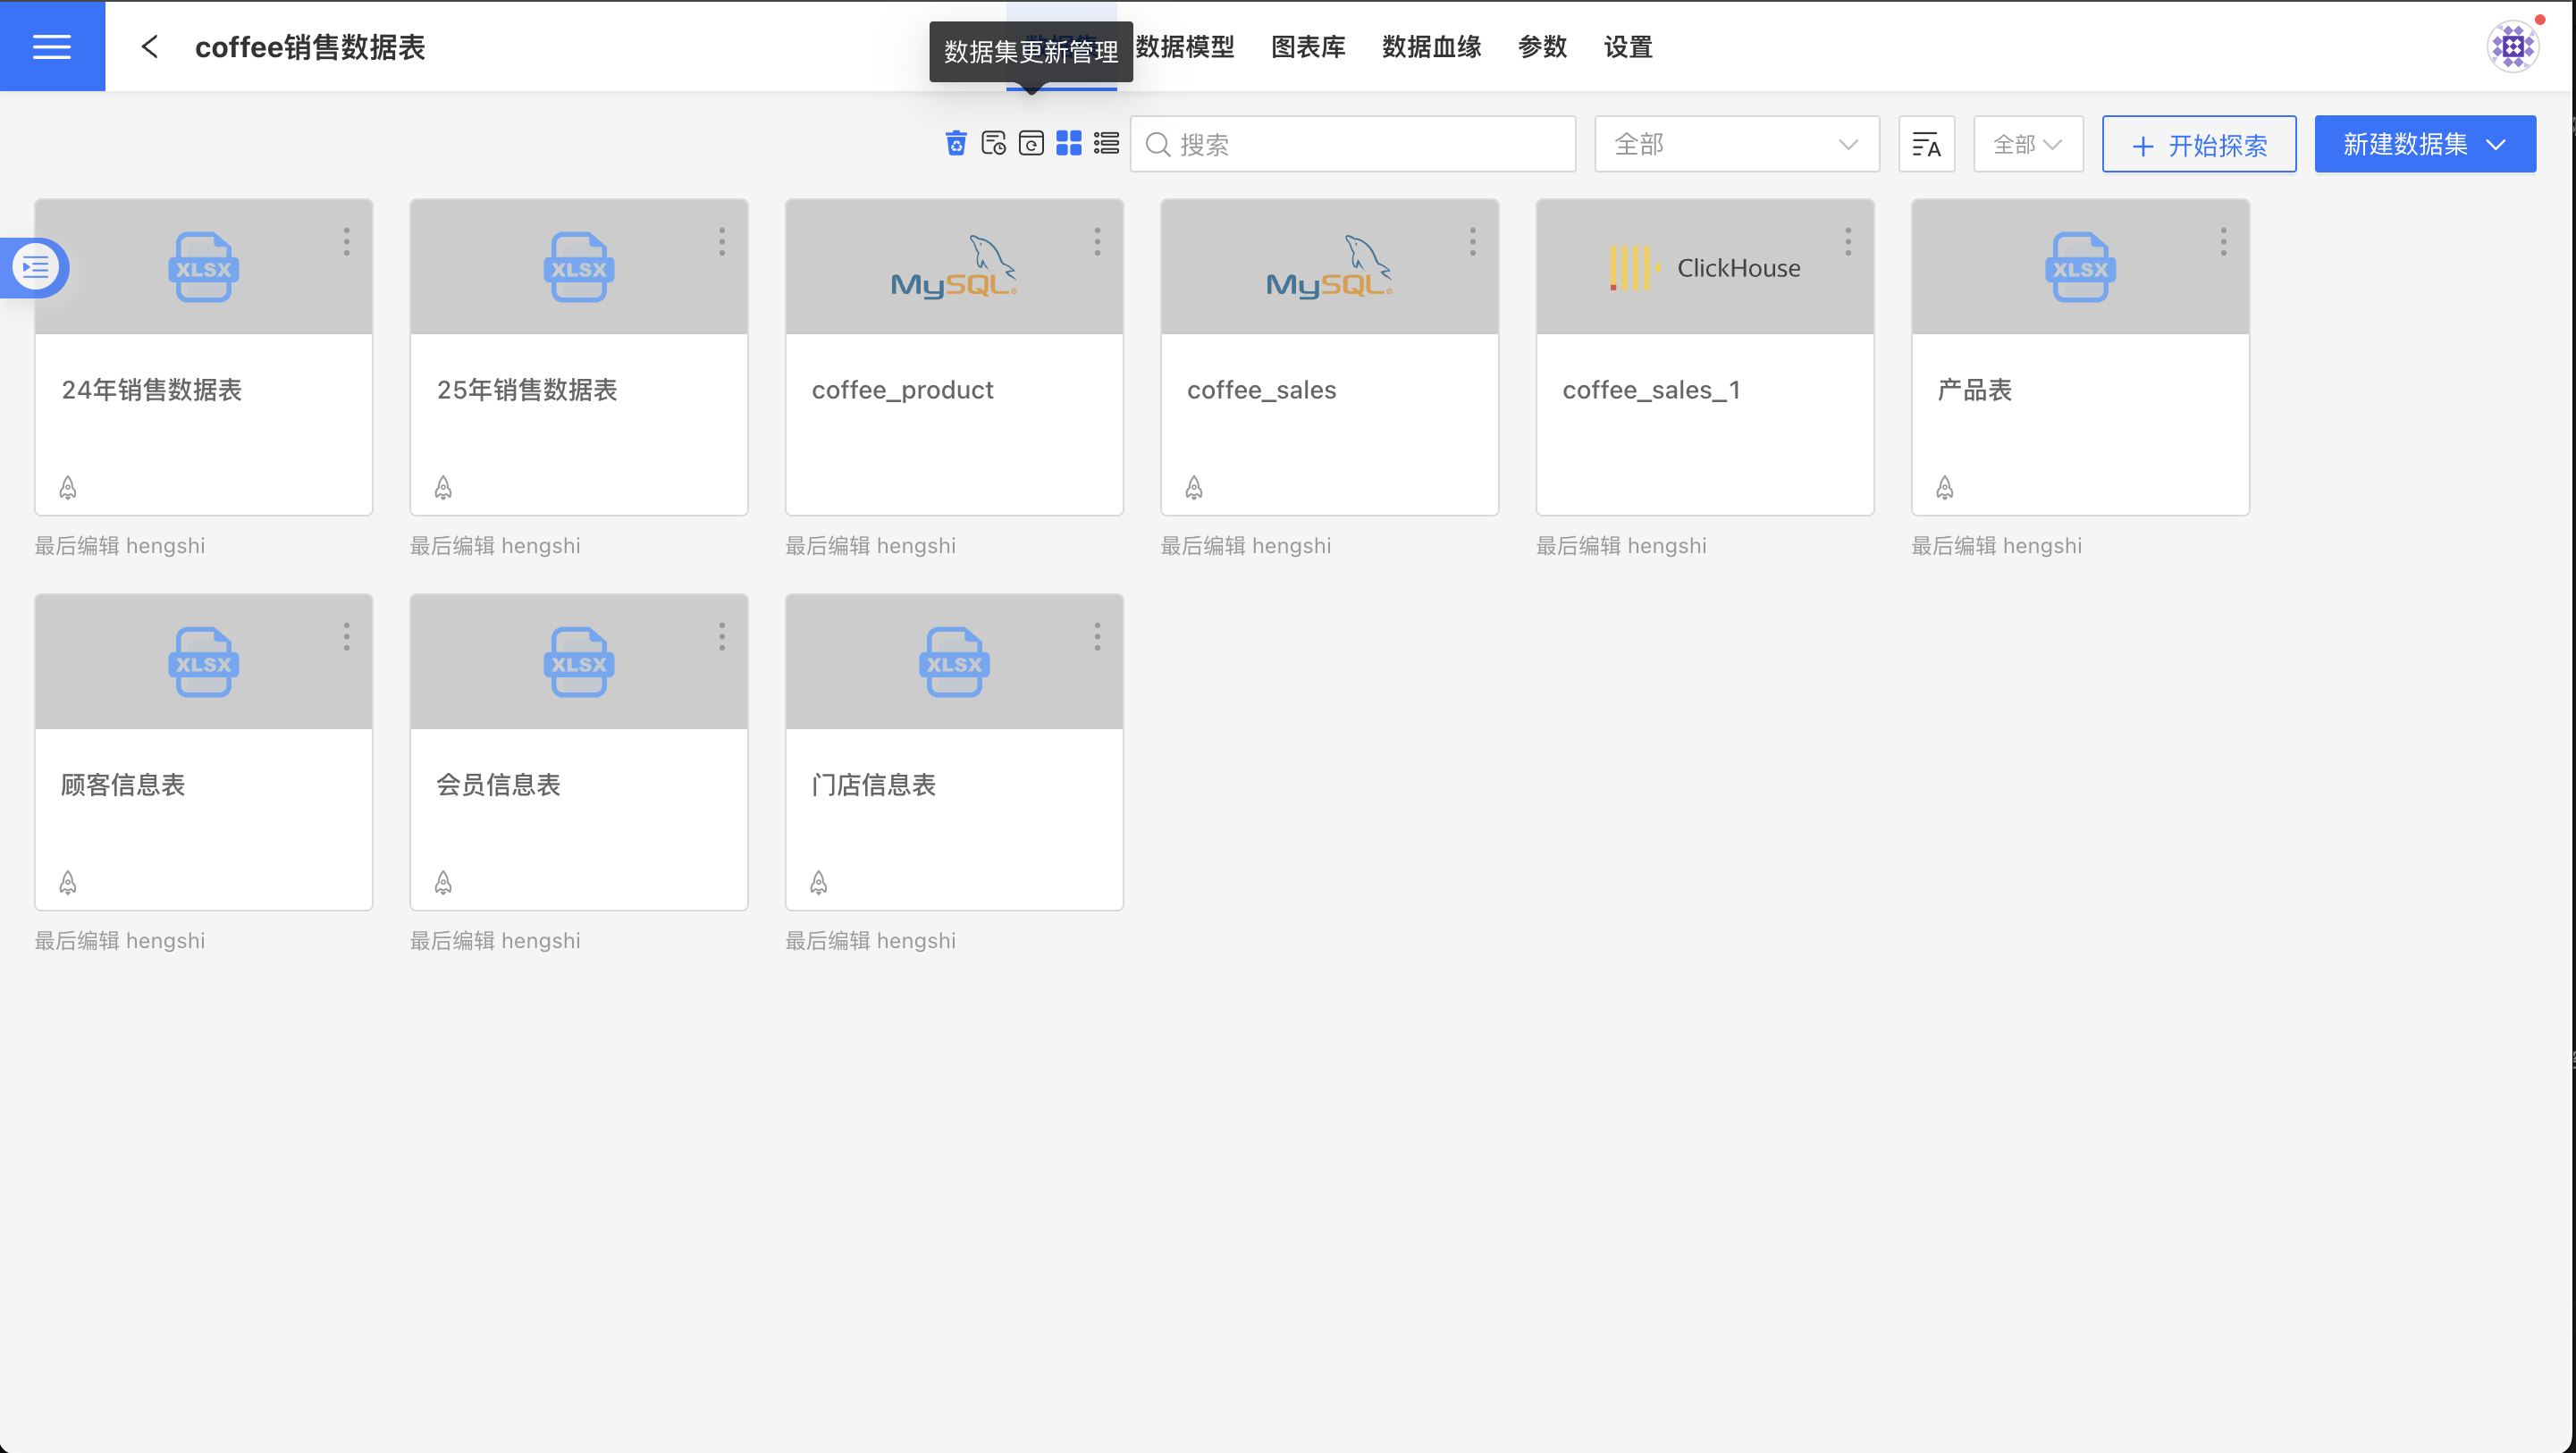Click the user avatar icon
The height and width of the screenshot is (1453, 2576).
click(2512, 47)
